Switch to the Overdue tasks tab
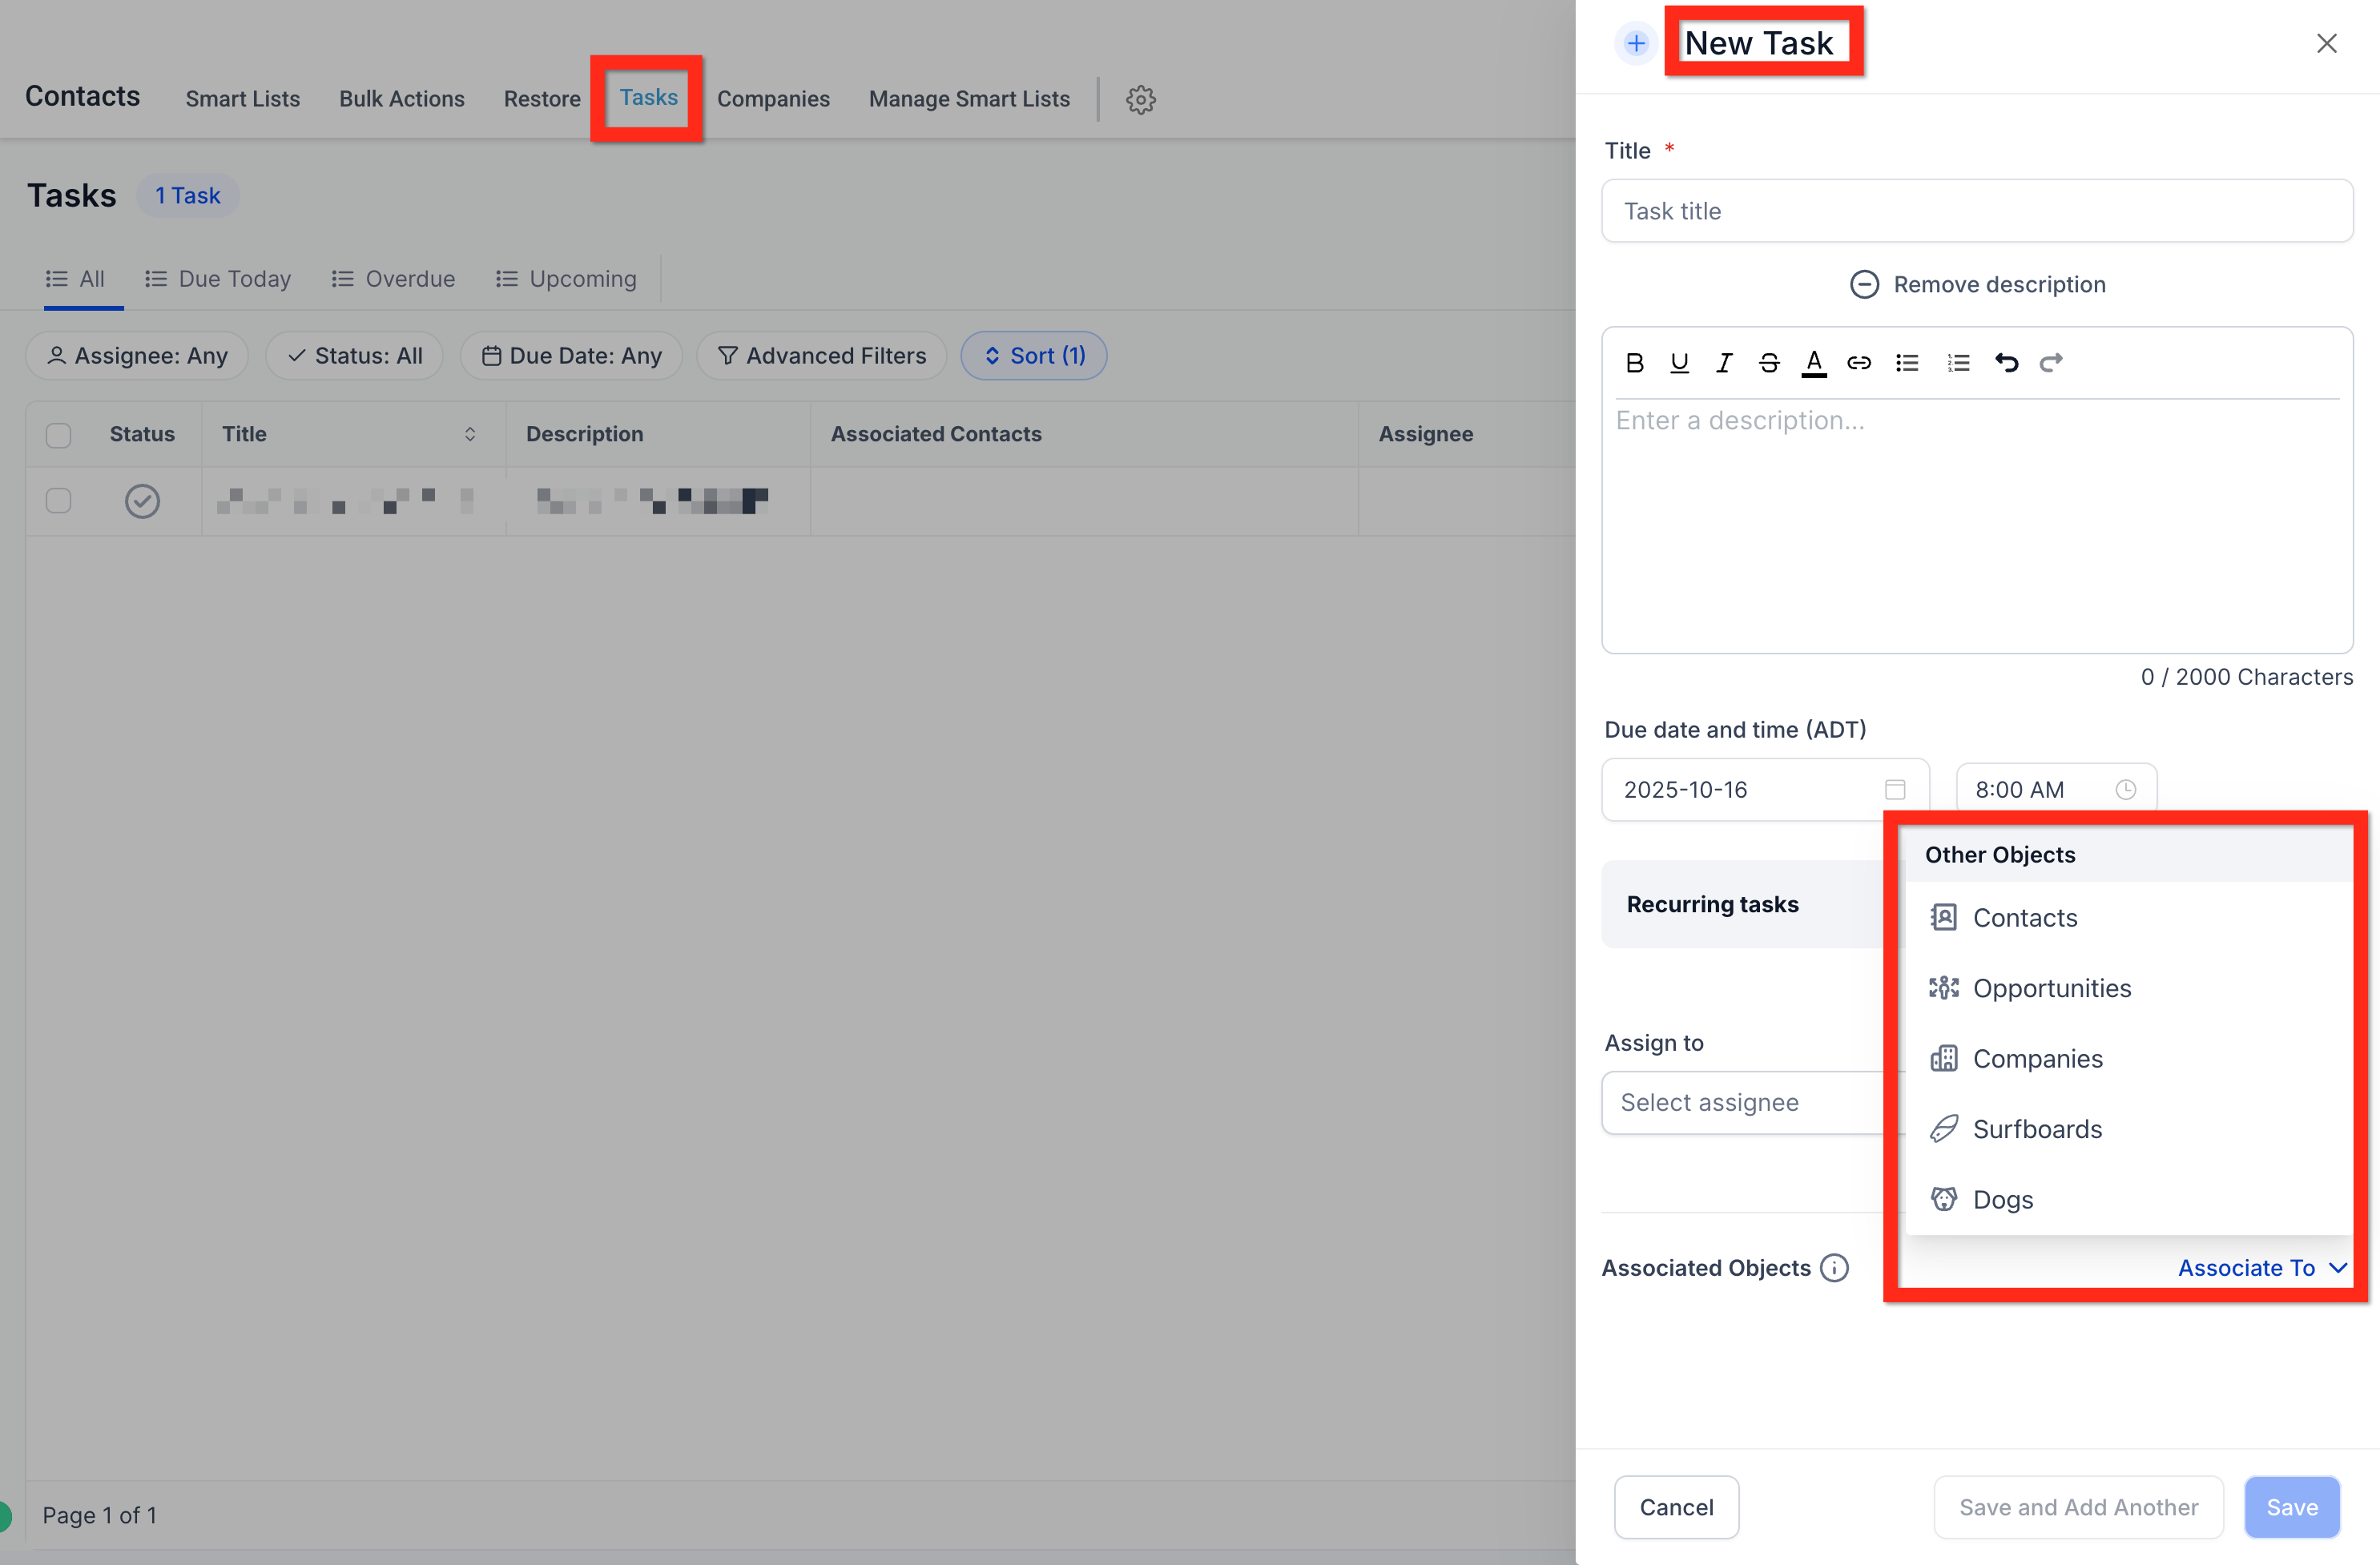 click(393, 279)
